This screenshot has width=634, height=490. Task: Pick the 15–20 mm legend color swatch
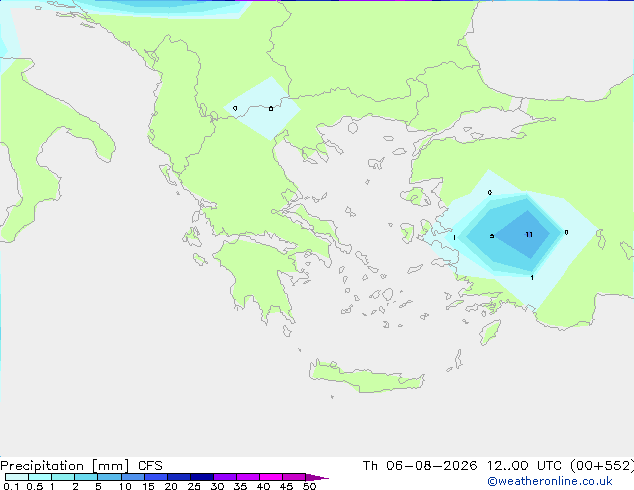(156, 477)
